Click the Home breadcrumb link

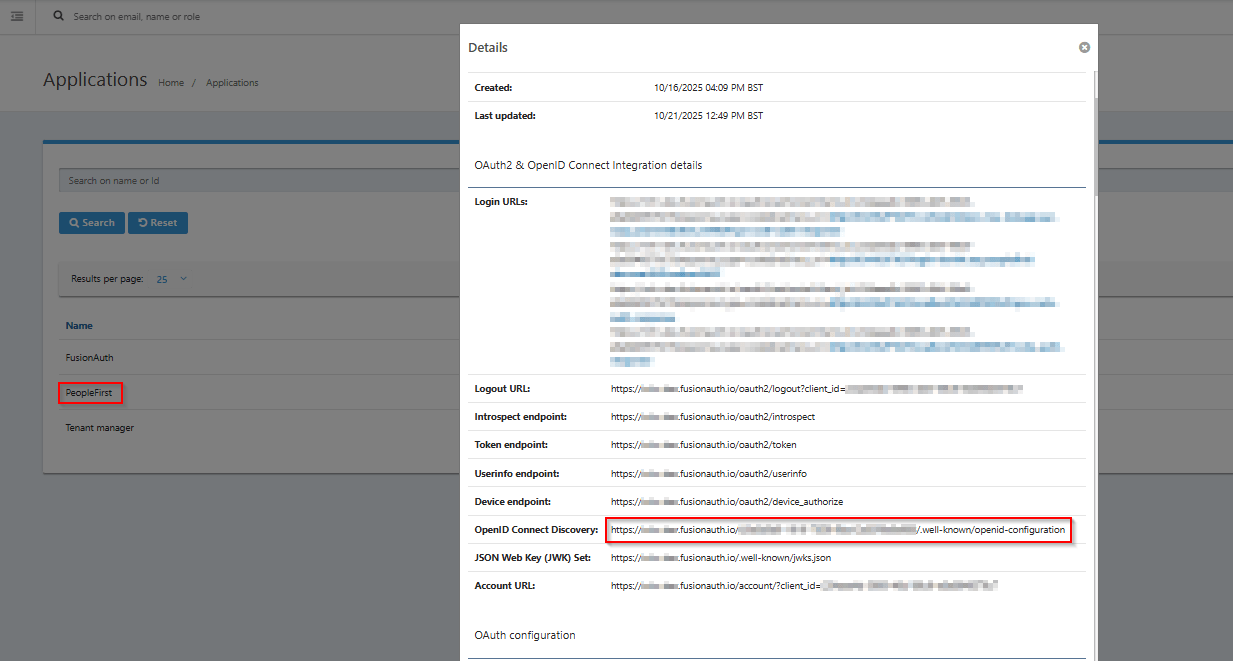pyautogui.click(x=170, y=82)
